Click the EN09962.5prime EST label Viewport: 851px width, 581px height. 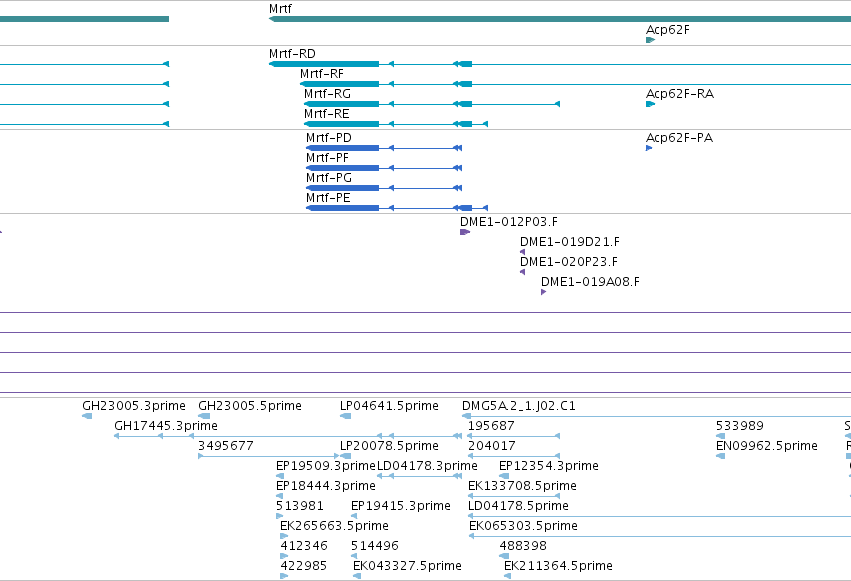(766, 446)
